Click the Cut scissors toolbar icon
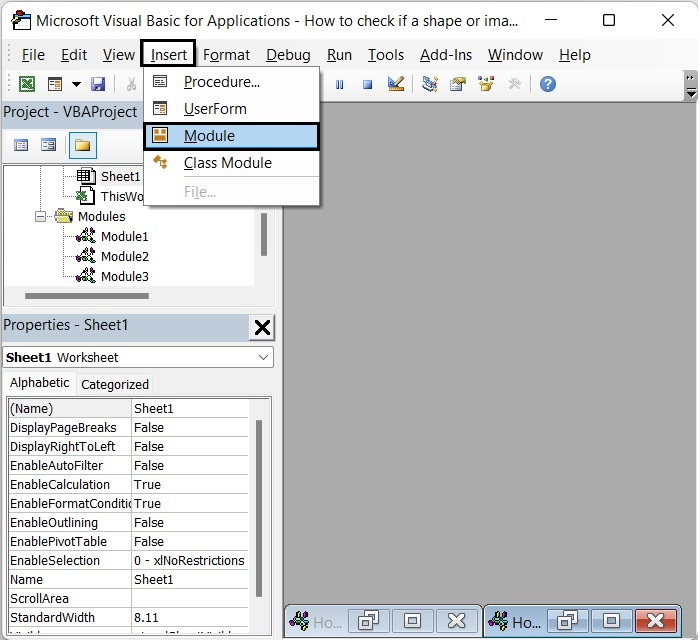Image resolution: width=700 pixels, height=642 pixels. point(131,84)
